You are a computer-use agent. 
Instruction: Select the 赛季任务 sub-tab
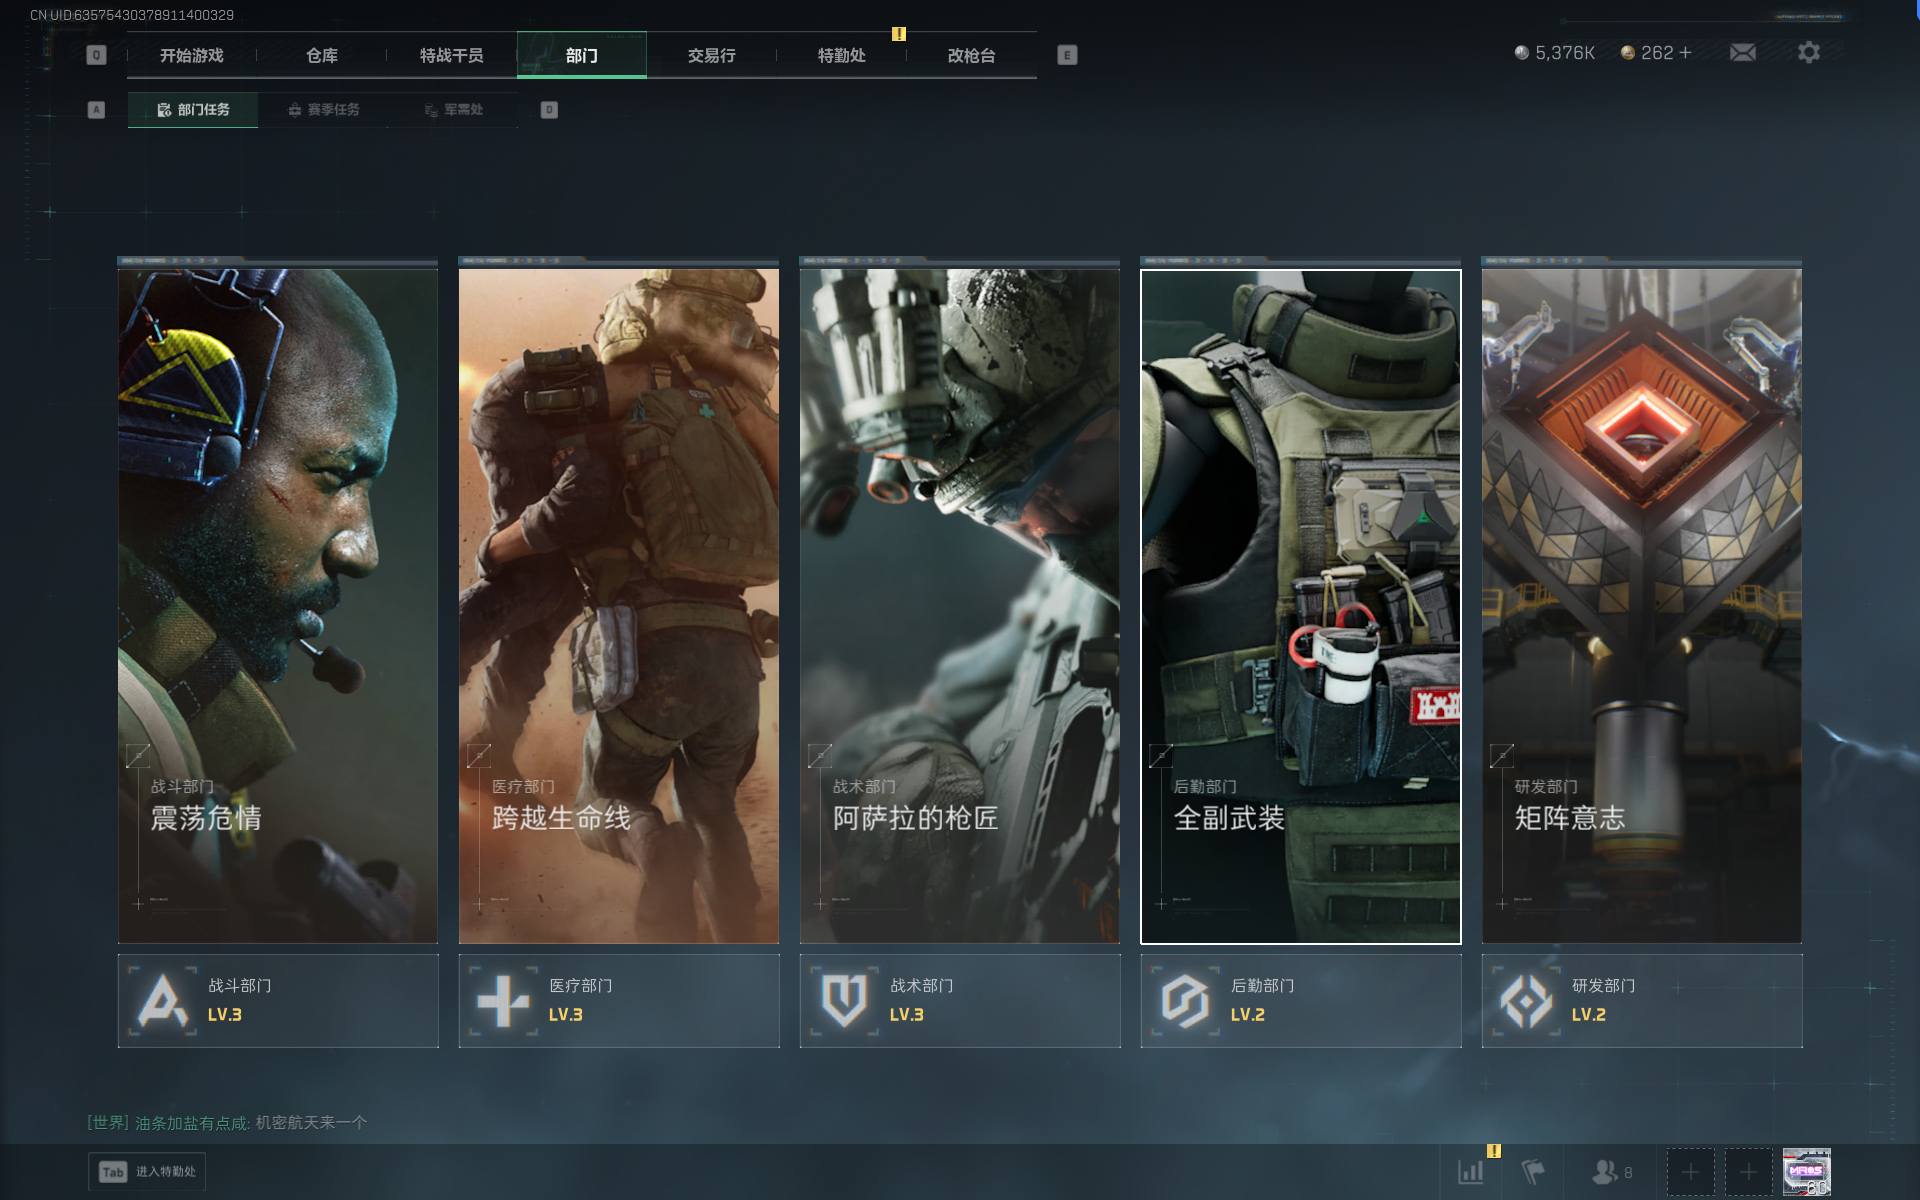tap(323, 110)
